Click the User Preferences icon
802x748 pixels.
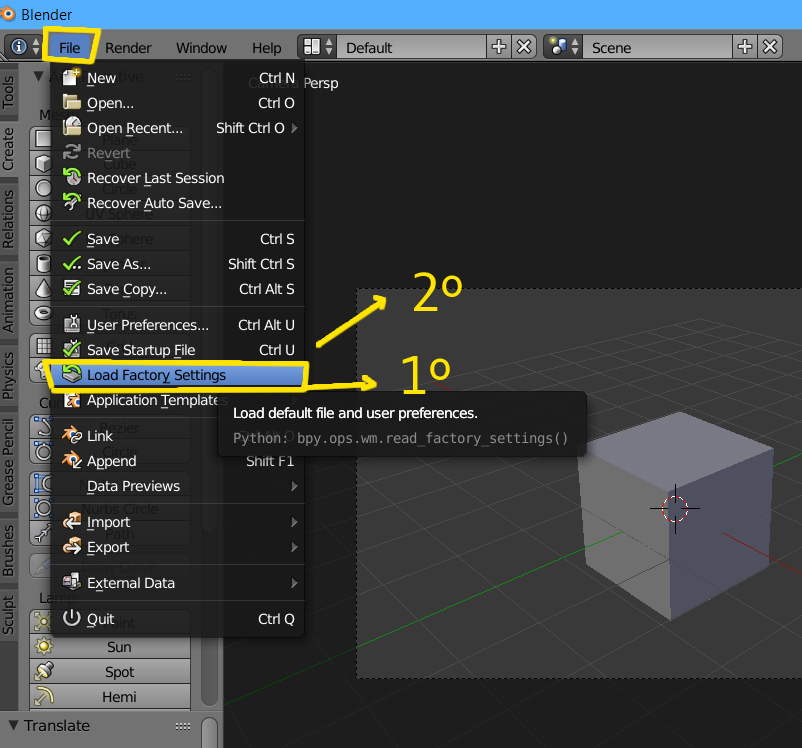(x=72, y=324)
